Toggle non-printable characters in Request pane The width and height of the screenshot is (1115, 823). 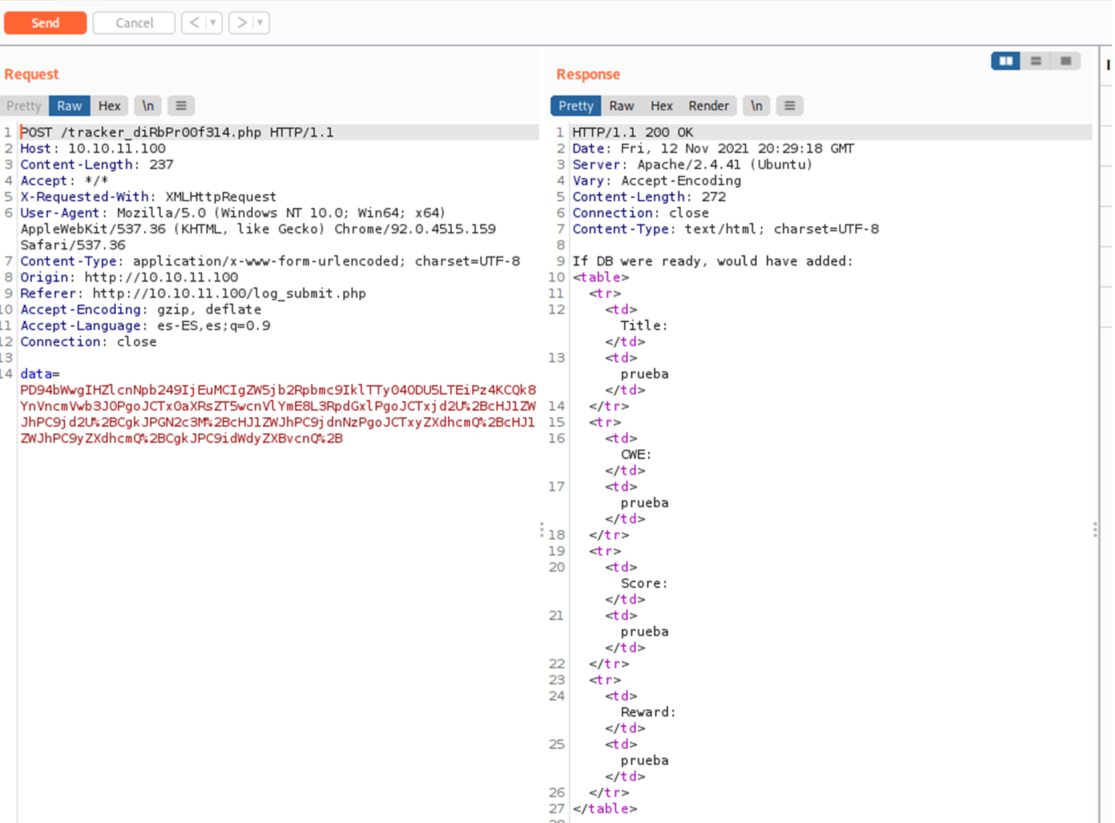148,106
